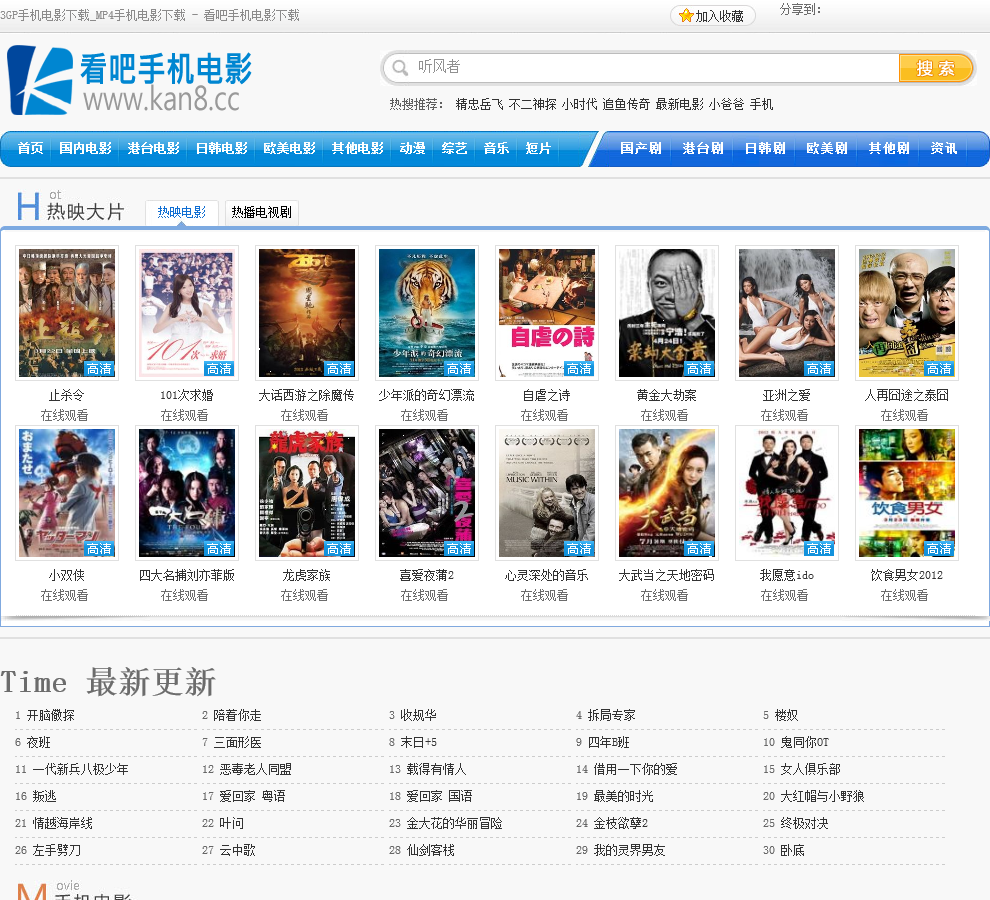This screenshot has height=900, width=990.
Task: Open hot search link 不二神探
Action: 532,104
